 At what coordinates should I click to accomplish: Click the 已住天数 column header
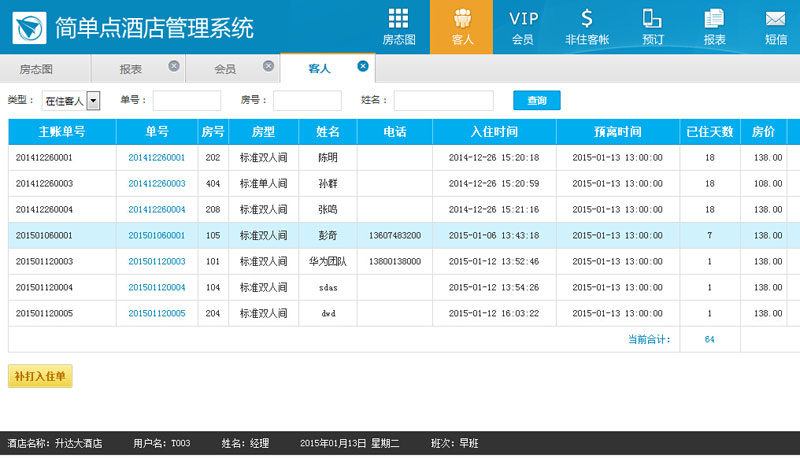point(710,132)
